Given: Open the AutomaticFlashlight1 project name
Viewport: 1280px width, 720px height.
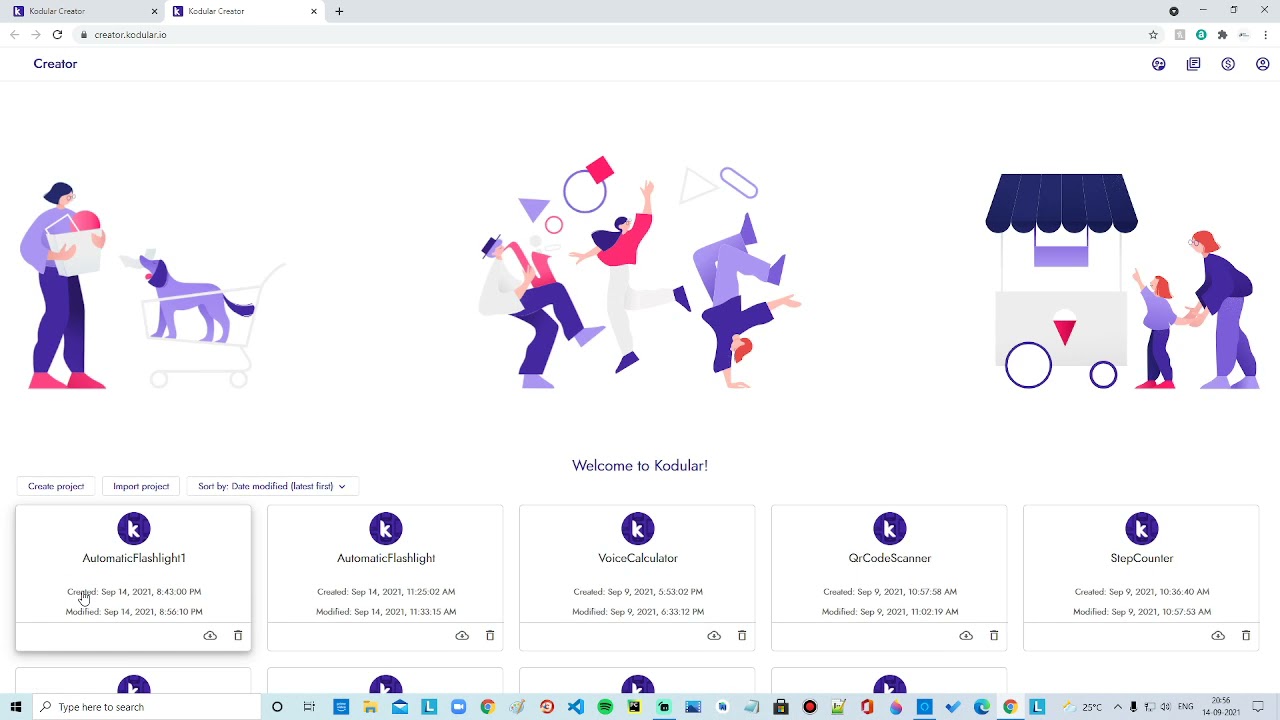Looking at the screenshot, I should tap(134, 558).
